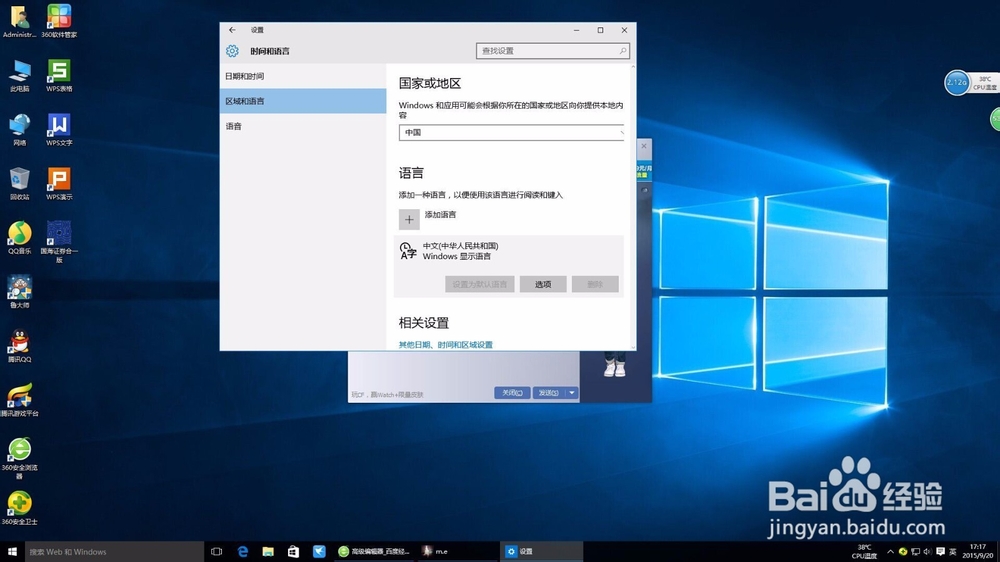This screenshot has width=1000, height=562.
Task: Click the volume icon in the system tray
Action: [x=927, y=551]
